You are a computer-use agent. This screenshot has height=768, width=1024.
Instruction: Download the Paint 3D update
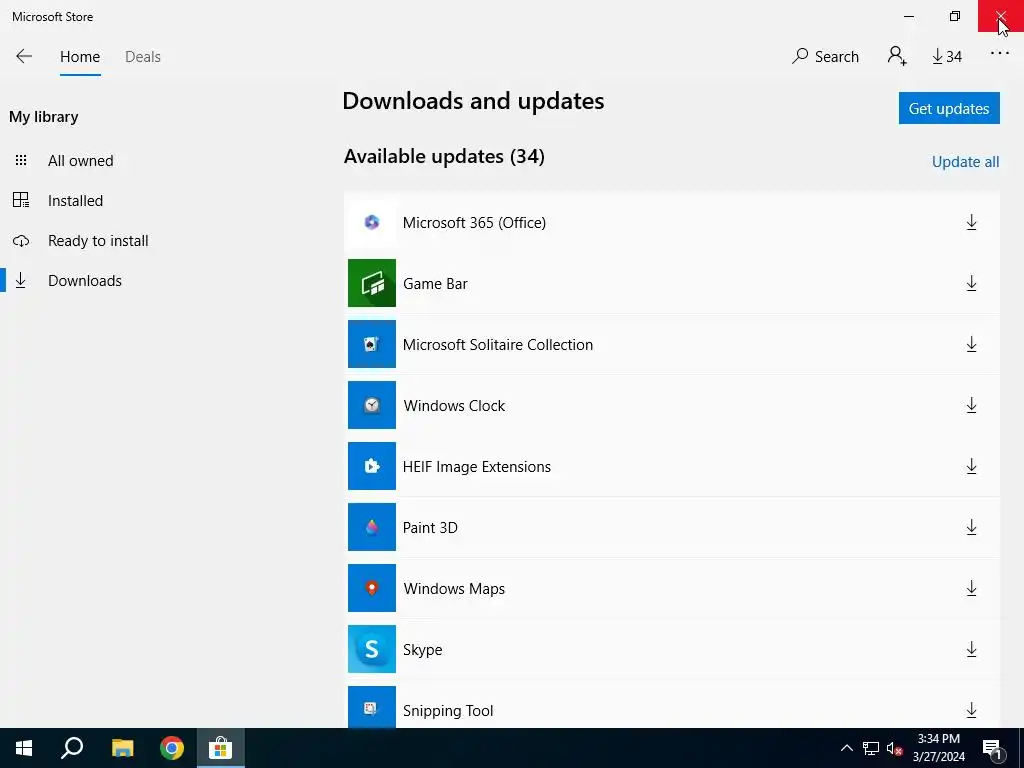971,528
